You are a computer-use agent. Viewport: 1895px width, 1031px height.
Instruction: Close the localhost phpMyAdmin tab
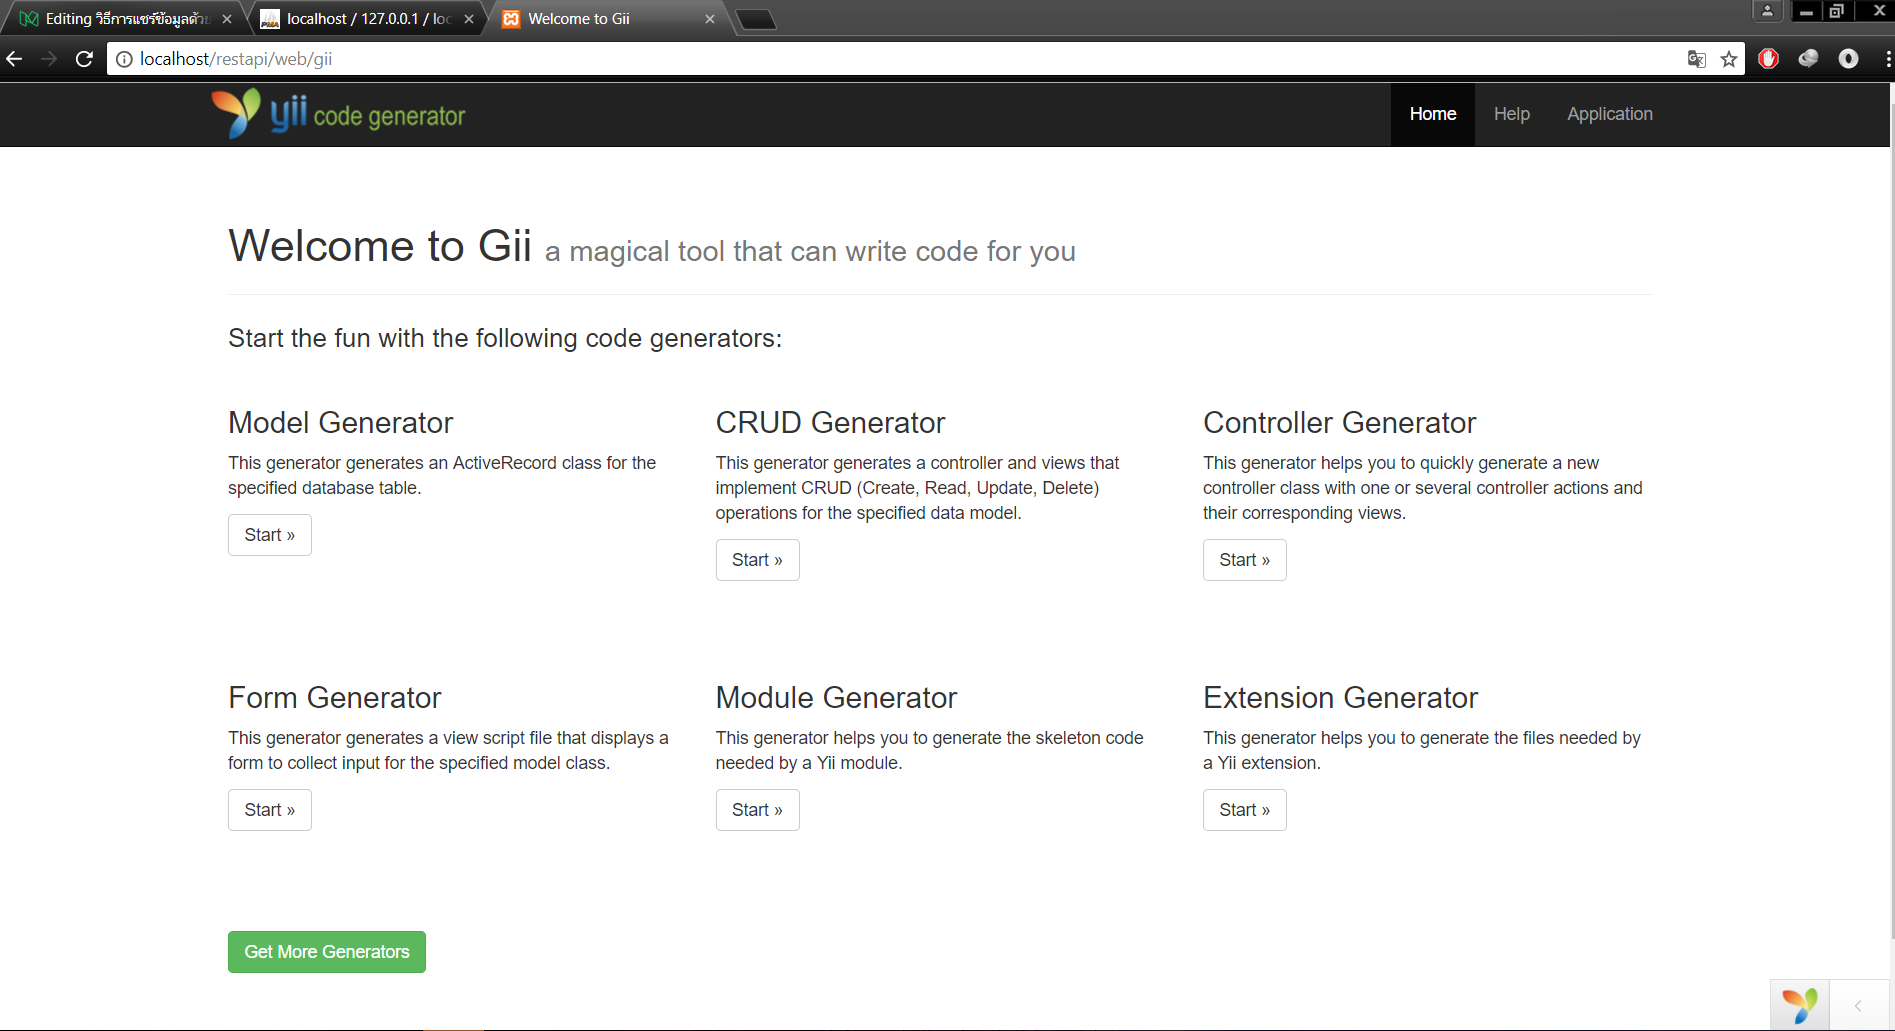pos(469,19)
